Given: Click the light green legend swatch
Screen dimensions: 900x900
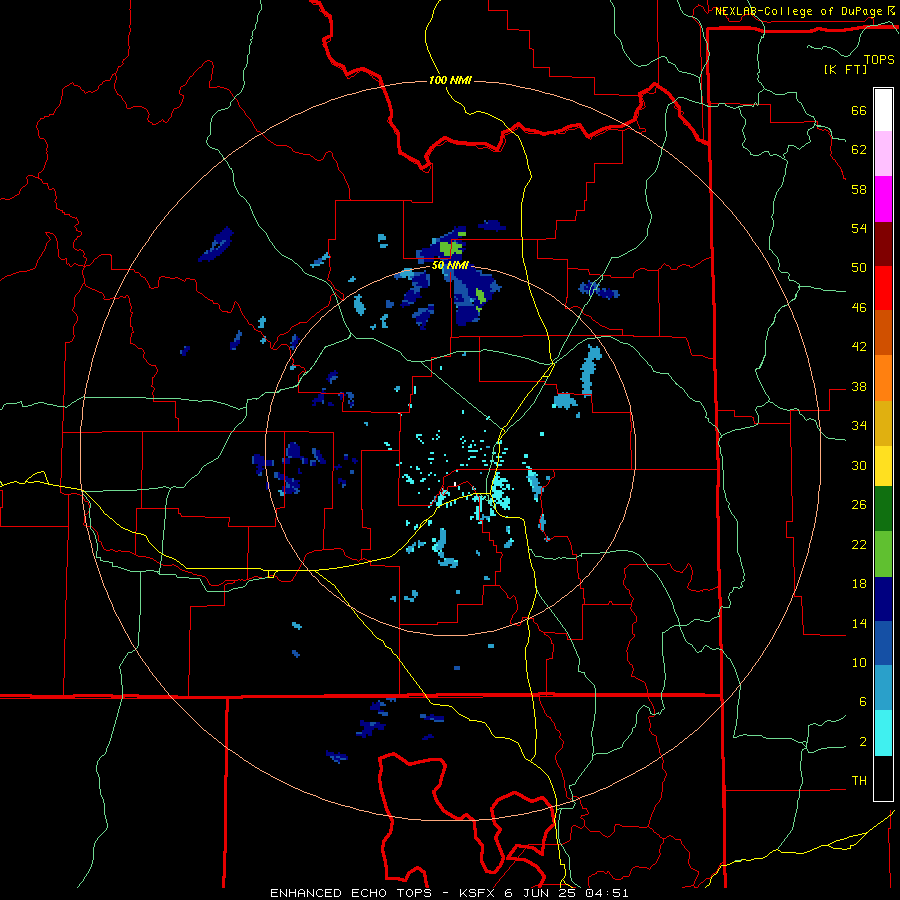Looking at the screenshot, I should [883, 554].
